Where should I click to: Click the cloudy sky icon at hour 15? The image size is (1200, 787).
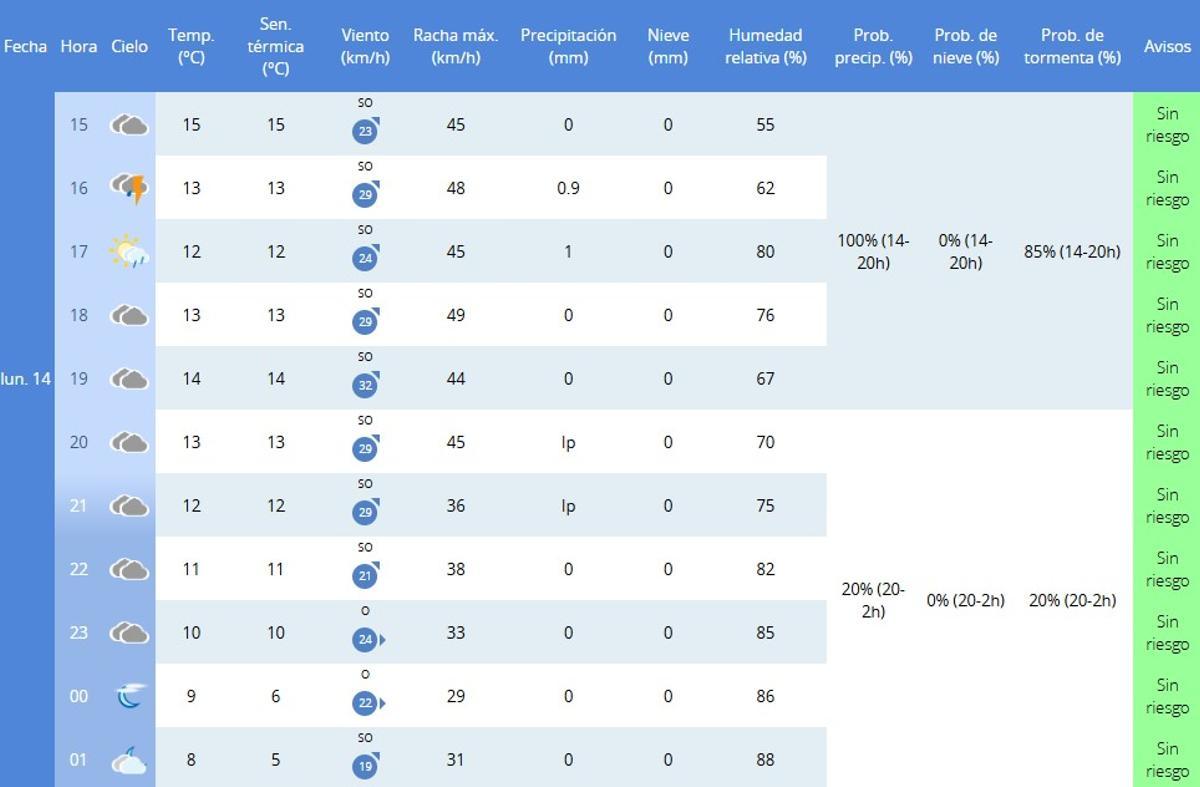pos(129,125)
